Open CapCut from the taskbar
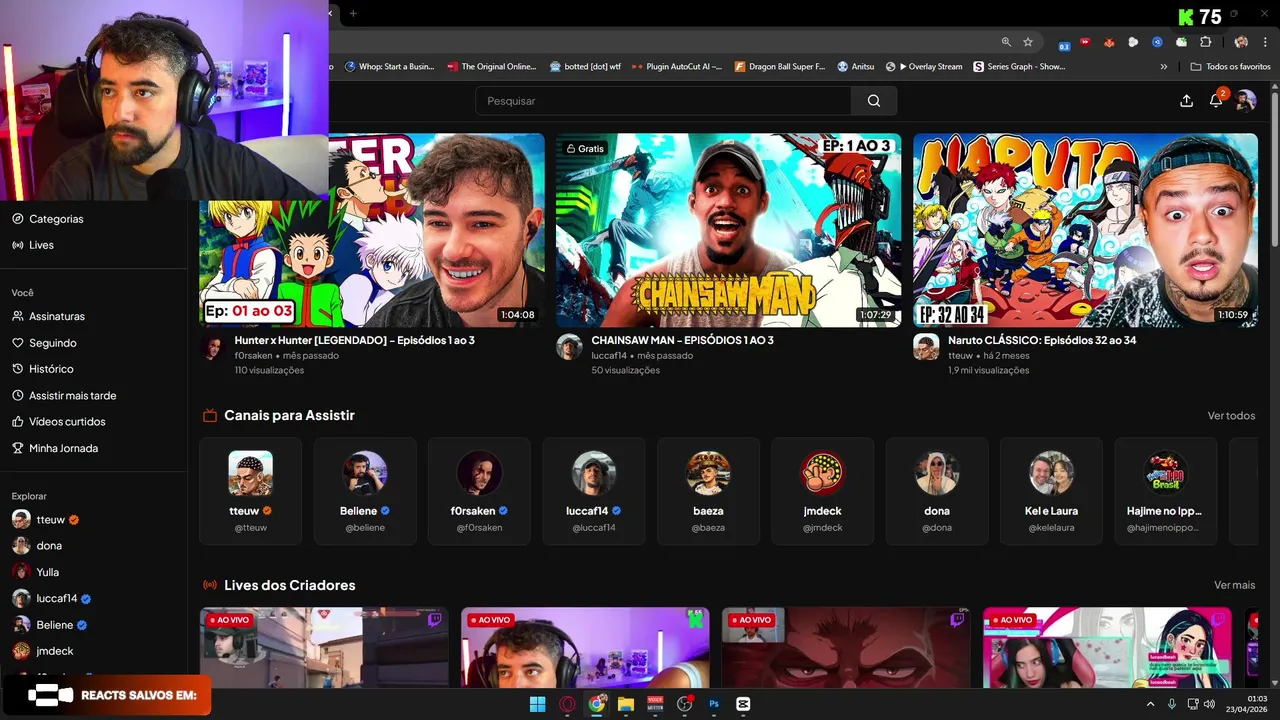The width and height of the screenshot is (1280, 720). (743, 704)
